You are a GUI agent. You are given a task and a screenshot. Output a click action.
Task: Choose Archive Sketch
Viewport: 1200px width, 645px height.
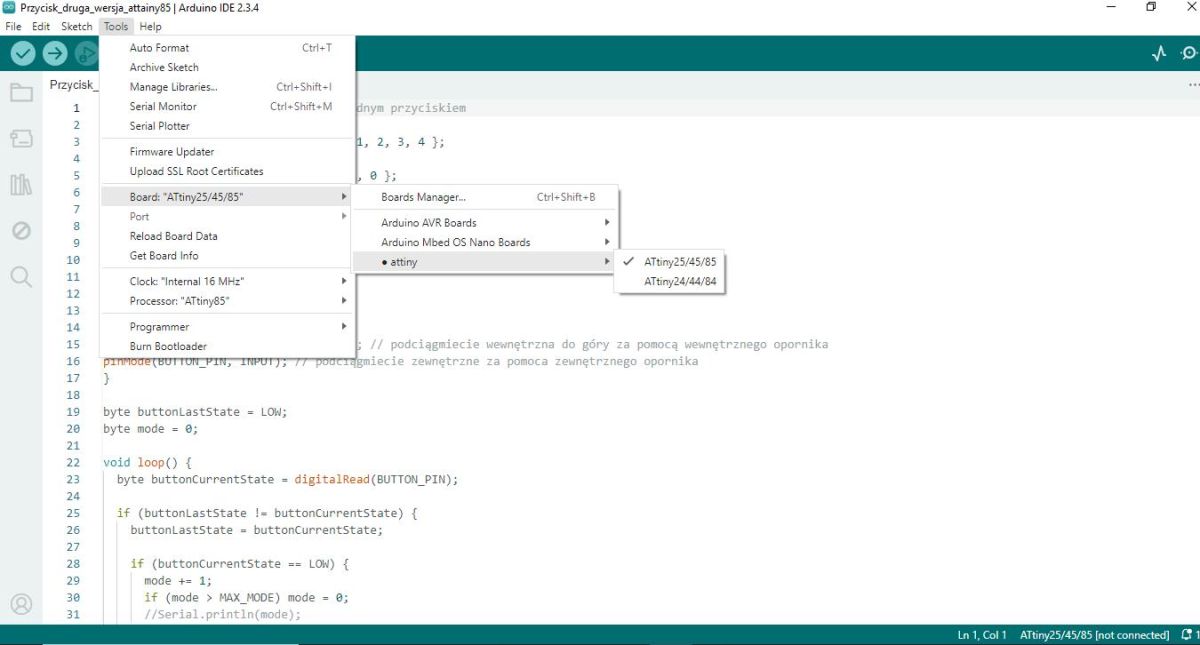click(x=227, y=67)
